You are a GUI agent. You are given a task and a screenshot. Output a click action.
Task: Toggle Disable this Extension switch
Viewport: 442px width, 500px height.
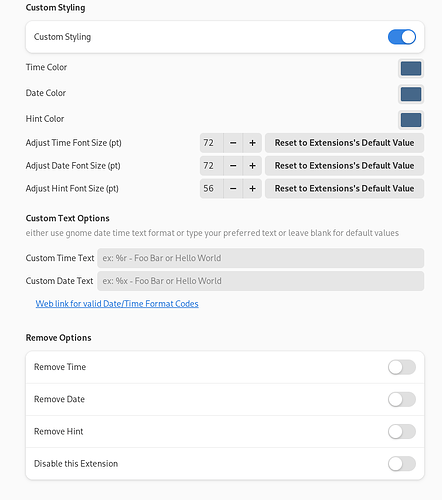(x=402, y=464)
